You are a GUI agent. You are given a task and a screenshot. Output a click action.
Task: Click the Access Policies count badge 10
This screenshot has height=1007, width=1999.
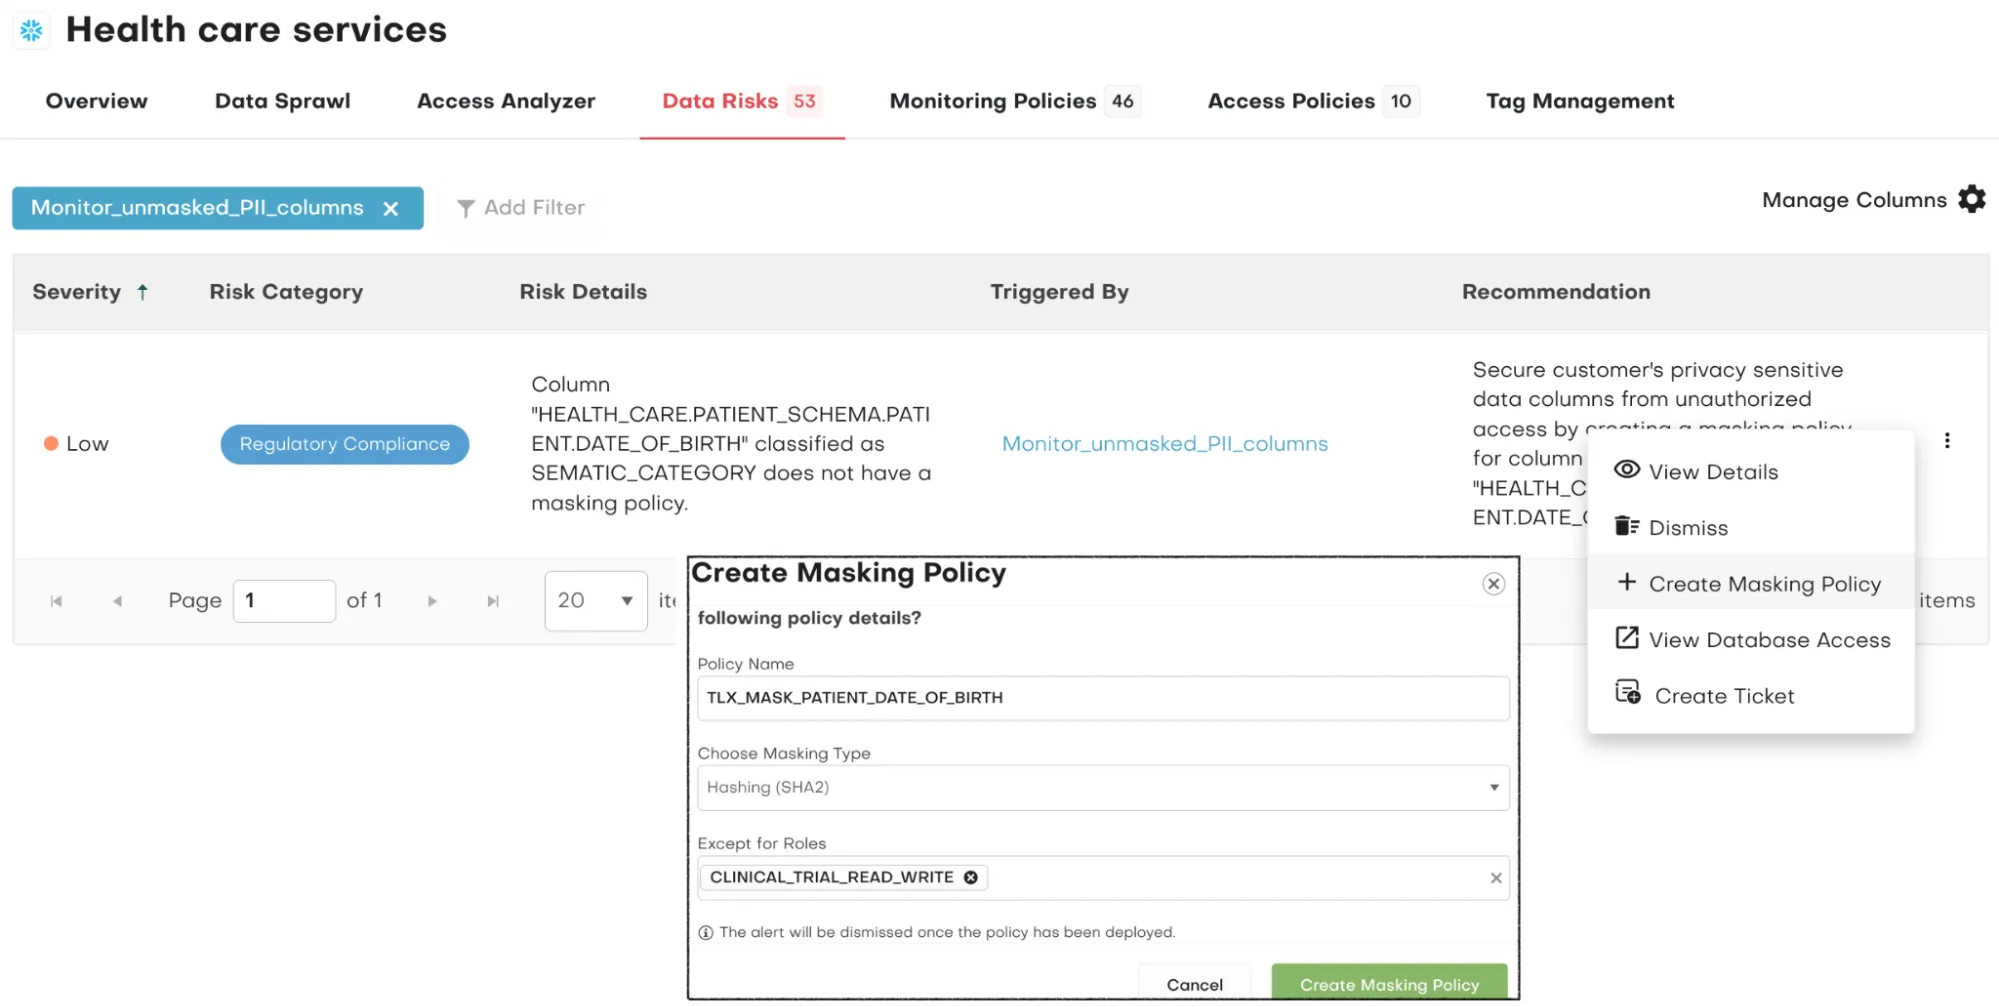coord(1400,101)
